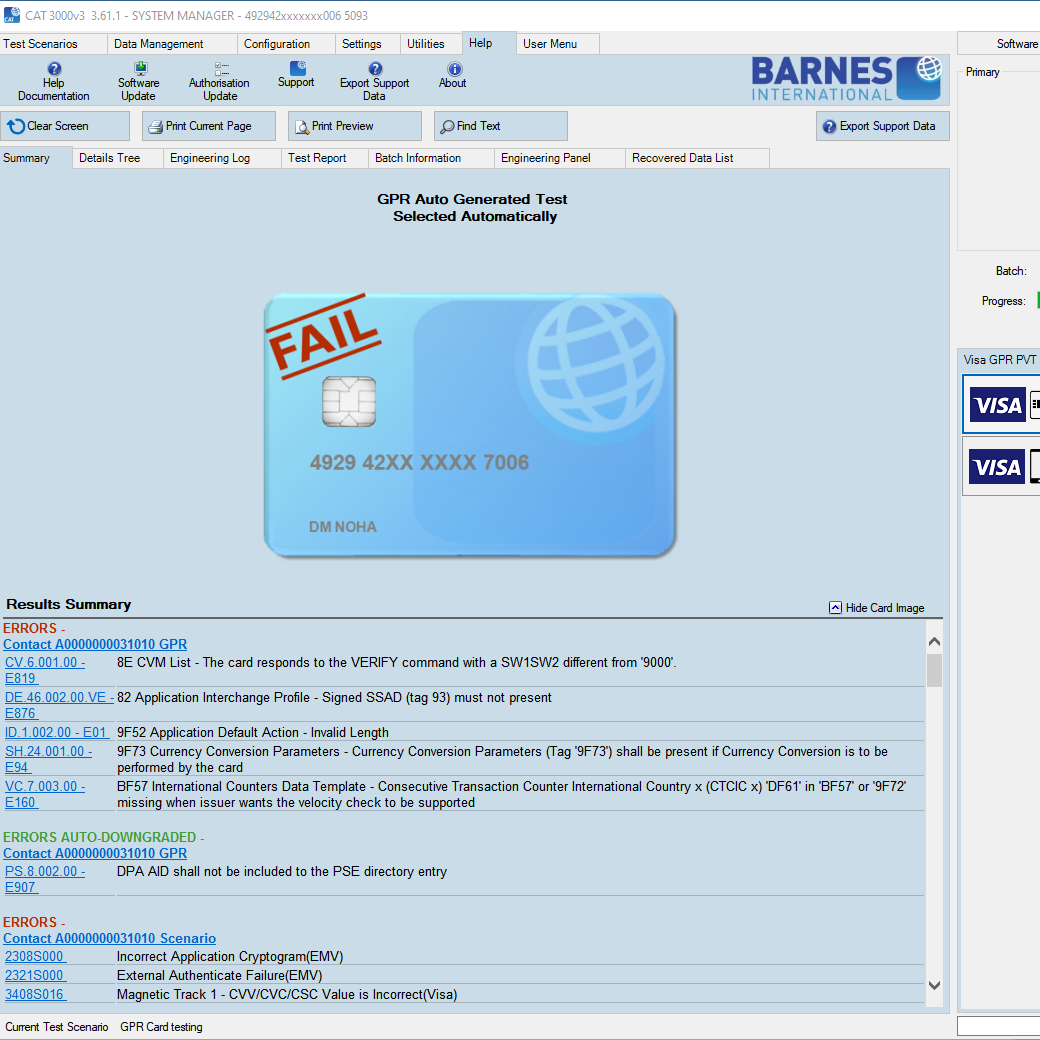This screenshot has height=1040, width=1040.
Task: Open the Utilities menu
Action: click(426, 44)
